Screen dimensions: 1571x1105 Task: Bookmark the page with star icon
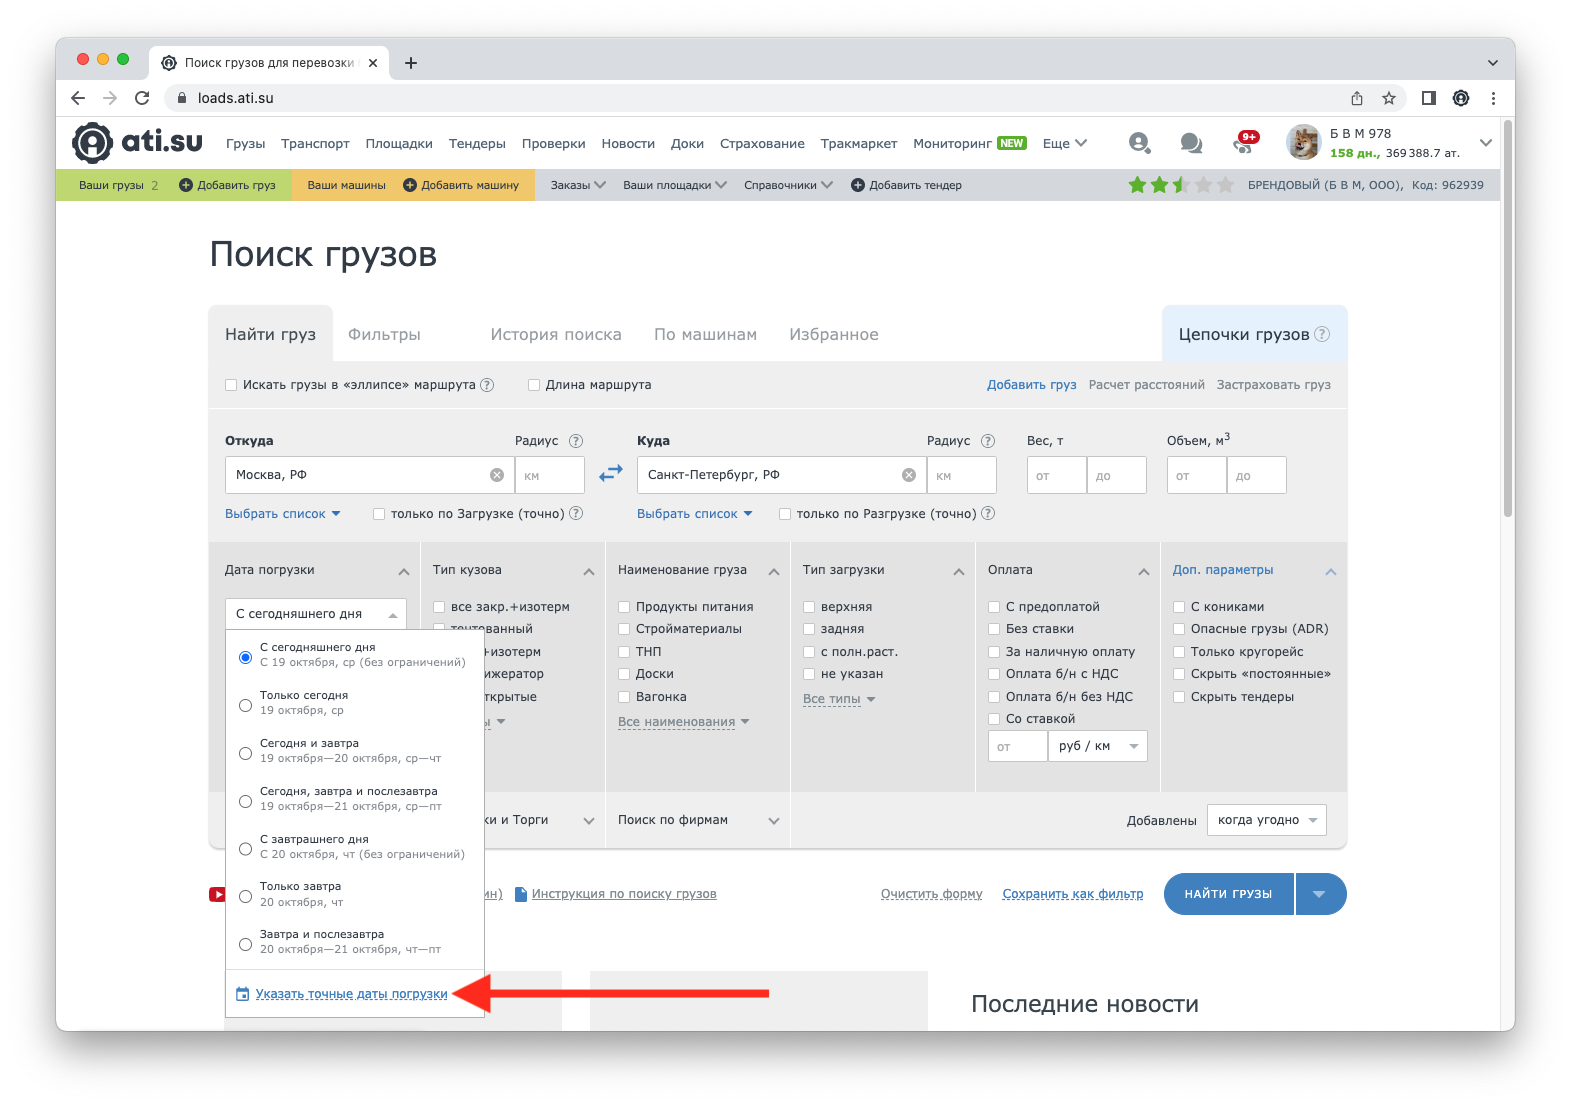point(1389,98)
